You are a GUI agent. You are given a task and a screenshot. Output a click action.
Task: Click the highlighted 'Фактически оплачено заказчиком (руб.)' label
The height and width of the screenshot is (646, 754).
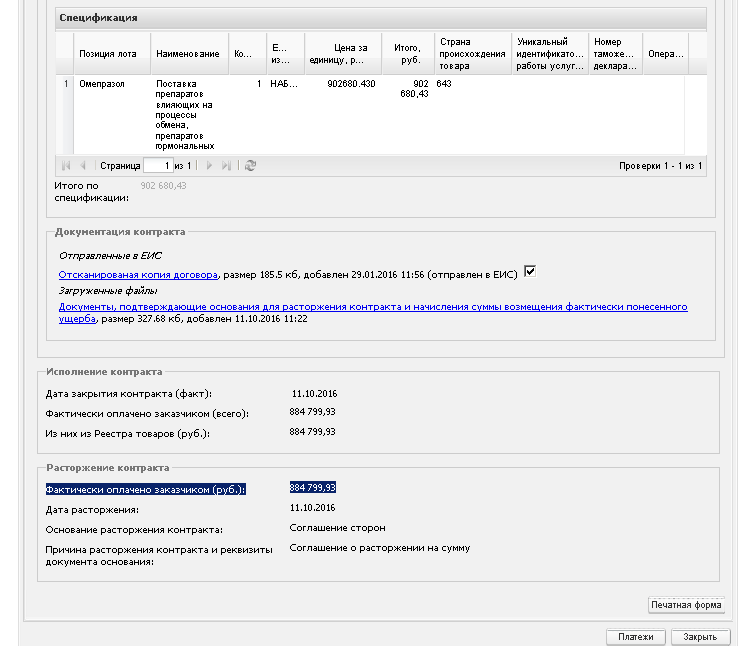coord(146,490)
